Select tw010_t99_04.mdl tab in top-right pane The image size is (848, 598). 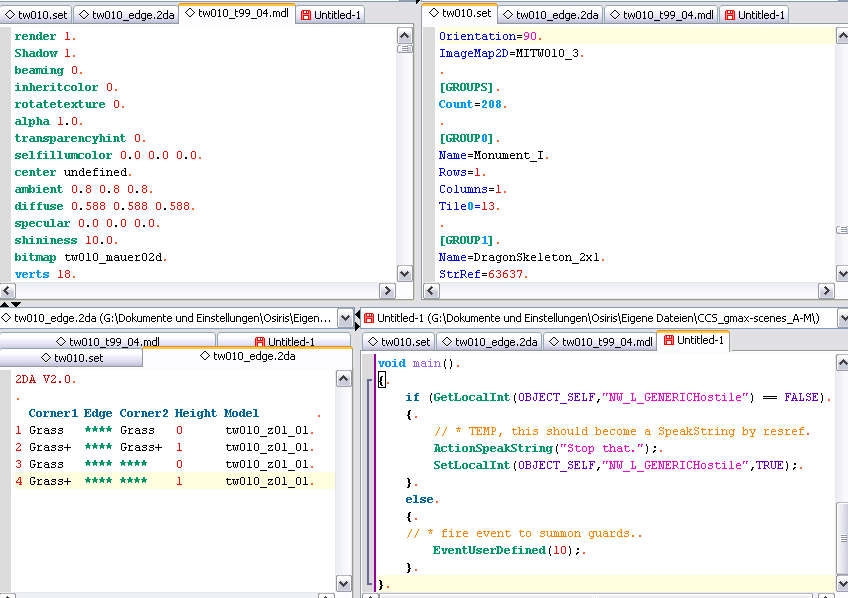pyautogui.click(x=660, y=15)
